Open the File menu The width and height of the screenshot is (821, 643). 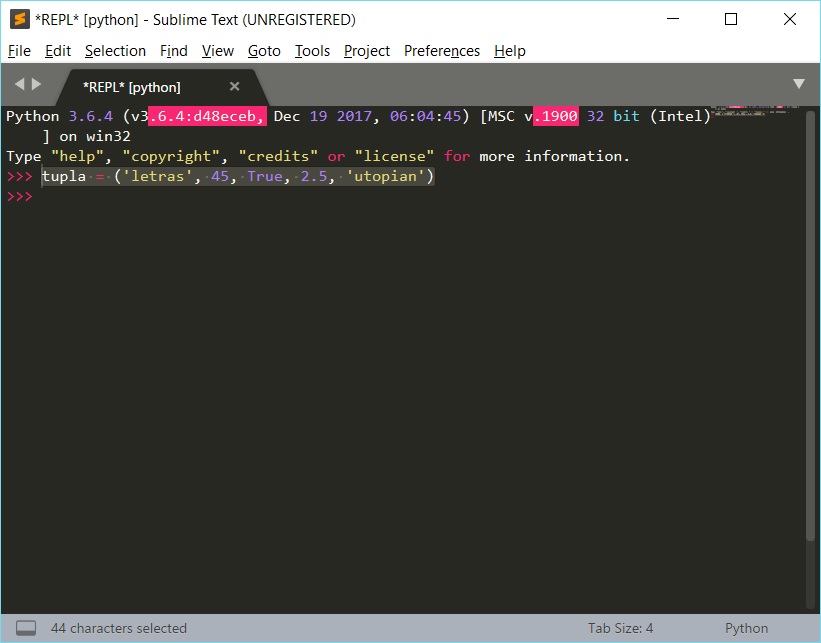pyautogui.click(x=19, y=51)
